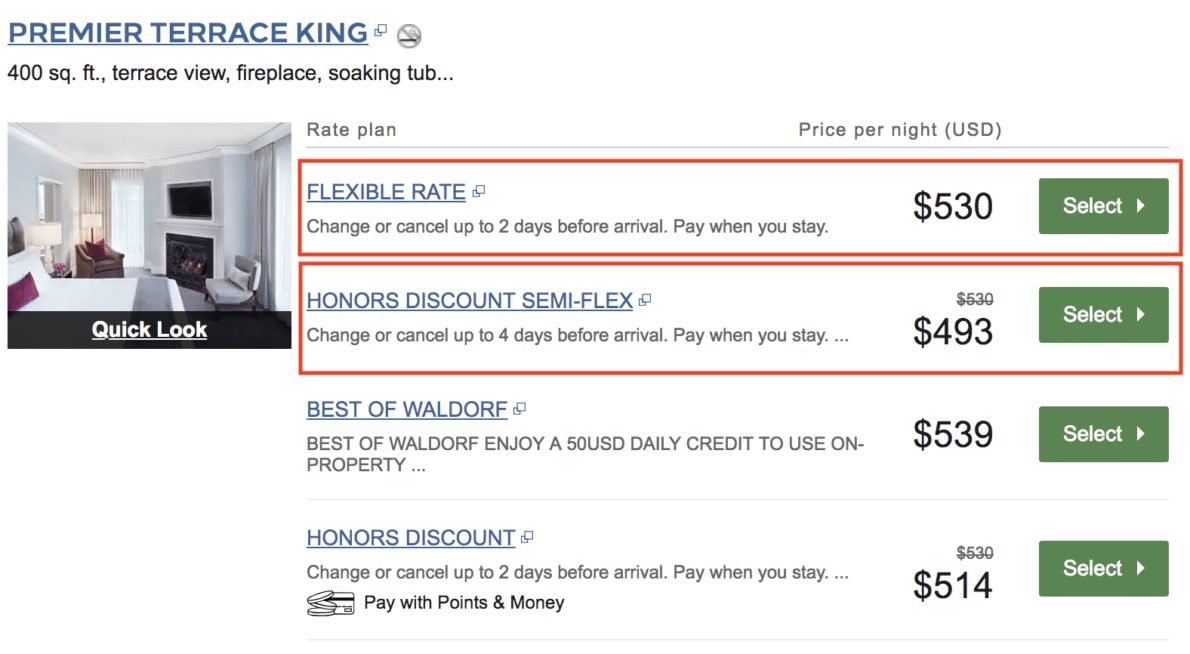
Task: Choose Pay with Points & Money option
Action: point(464,603)
